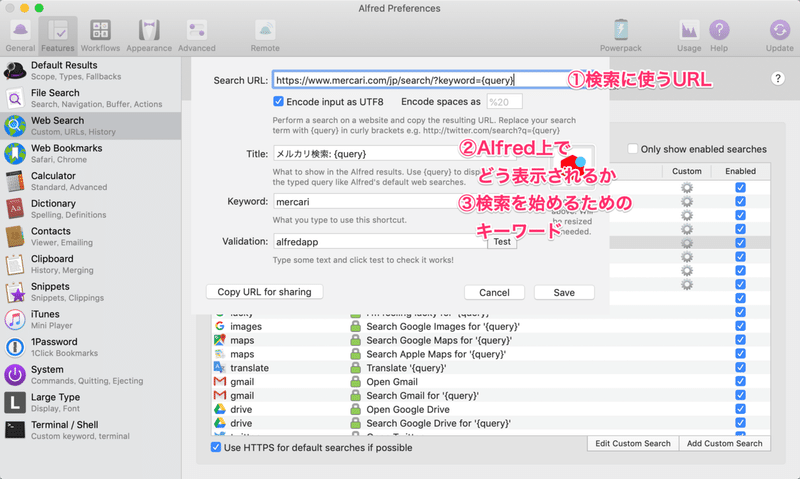
Task: Open the Workflows tab
Action: click(101, 36)
